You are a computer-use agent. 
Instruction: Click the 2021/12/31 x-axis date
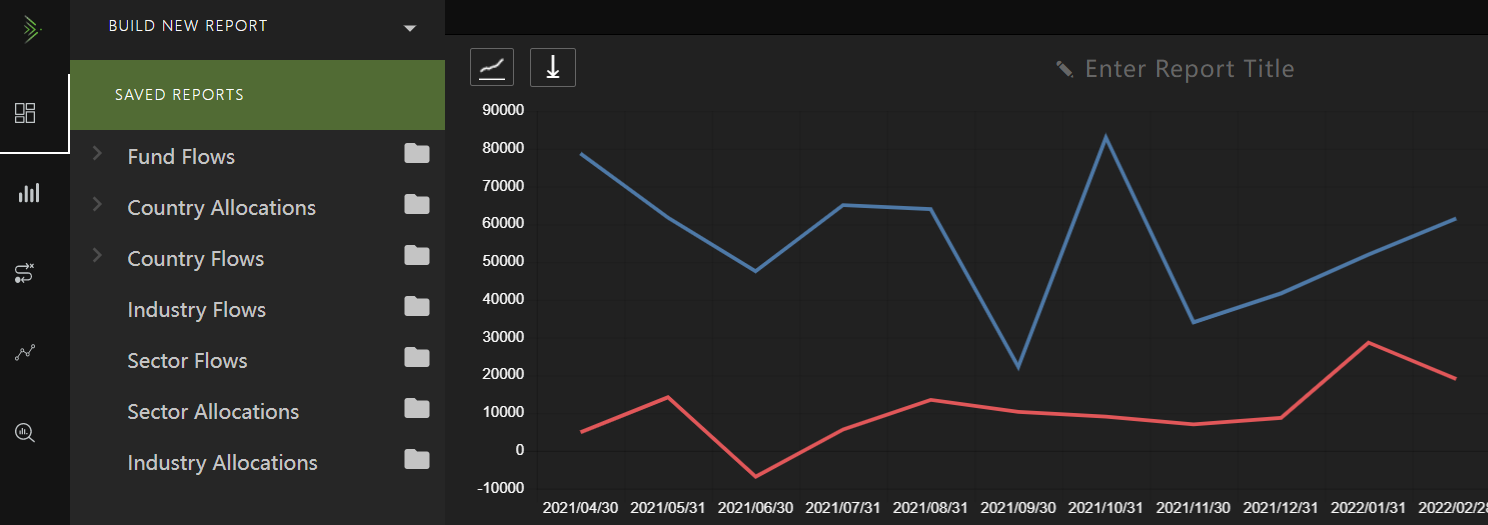[1281, 508]
